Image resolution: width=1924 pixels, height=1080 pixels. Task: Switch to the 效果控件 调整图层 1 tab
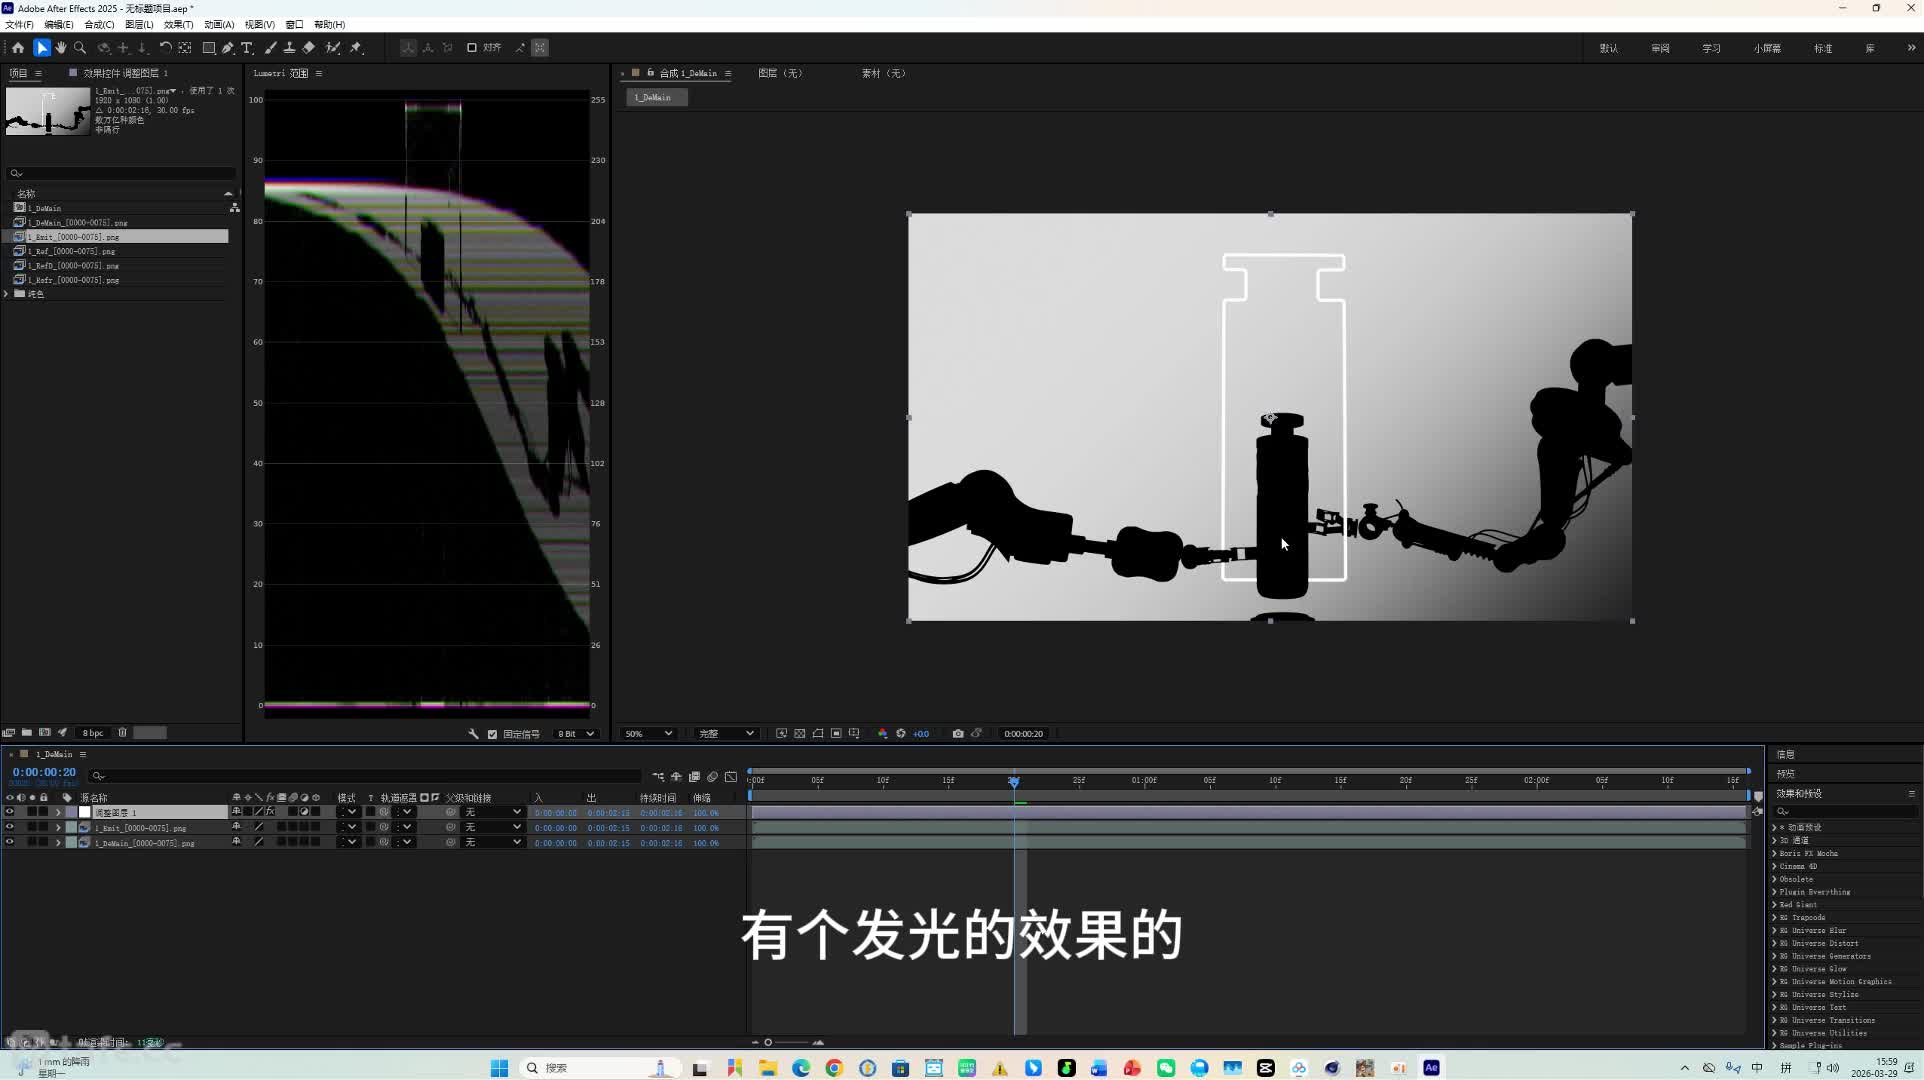pyautogui.click(x=125, y=73)
